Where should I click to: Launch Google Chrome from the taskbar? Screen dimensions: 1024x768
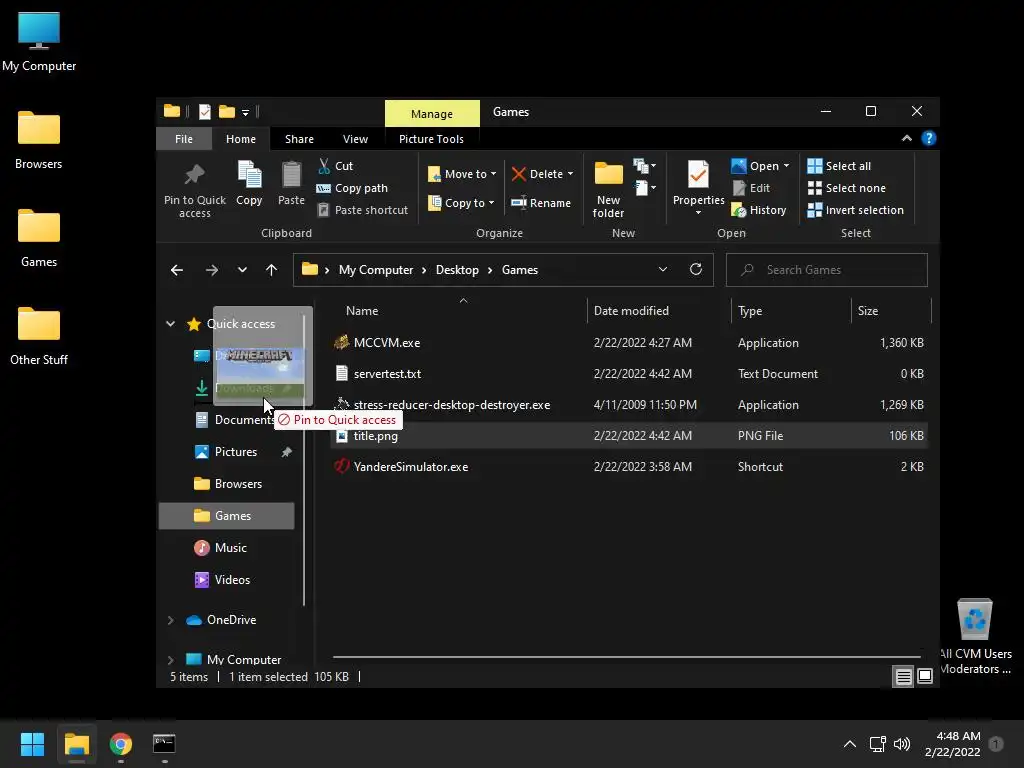point(121,744)
